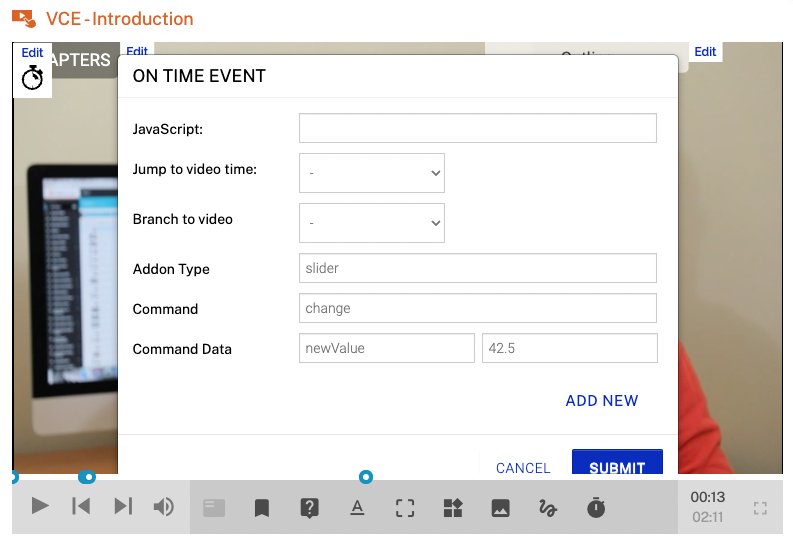Image resolution: width=793 pixels, height=542 pixels.
Task: Skip to the next marker
Action: click(x=123, y=507)
